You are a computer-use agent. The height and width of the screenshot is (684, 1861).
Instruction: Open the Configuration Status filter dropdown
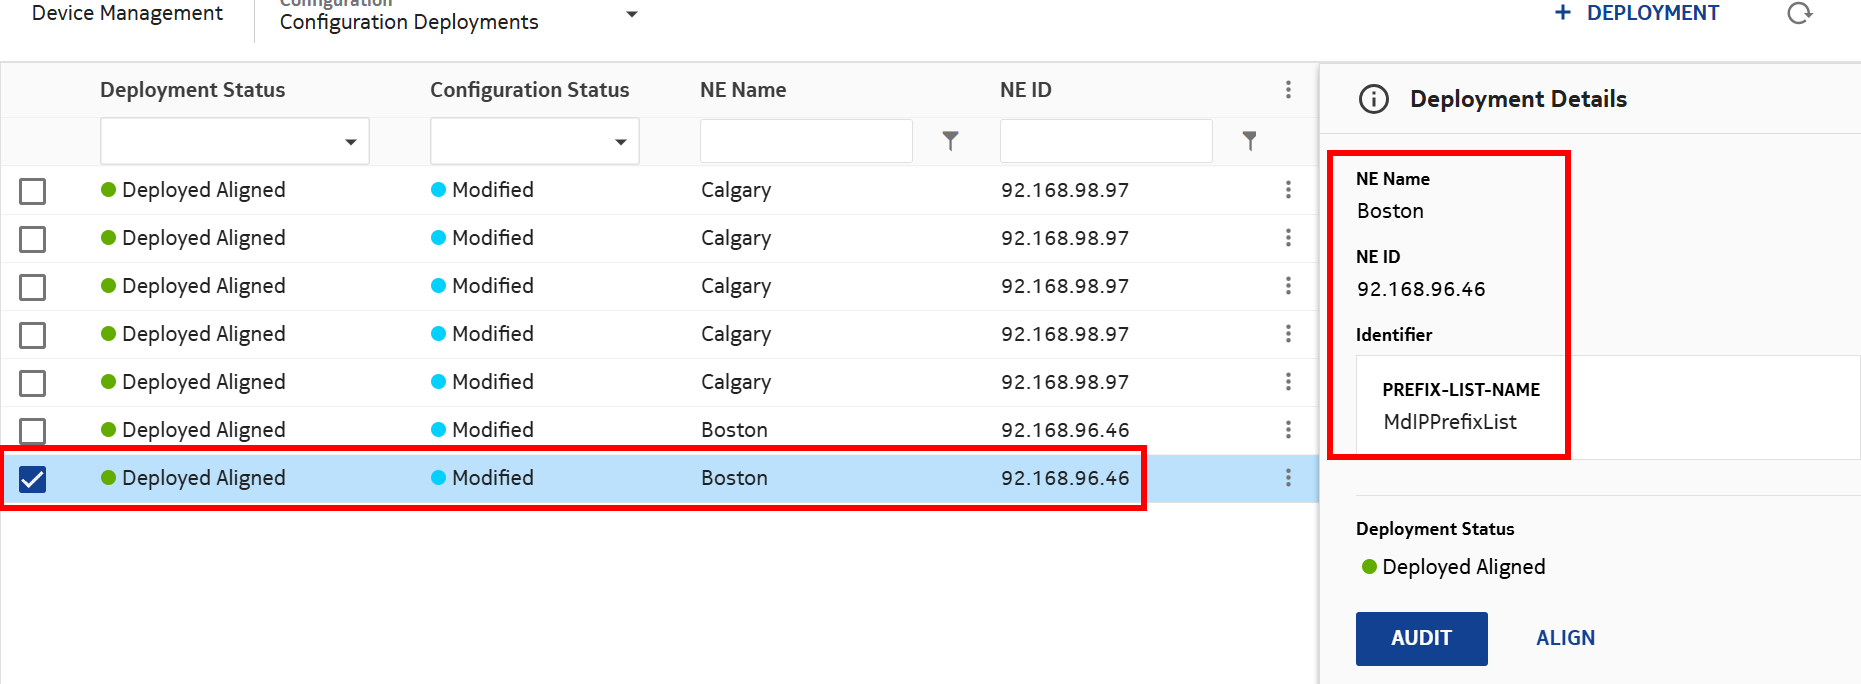534,141
